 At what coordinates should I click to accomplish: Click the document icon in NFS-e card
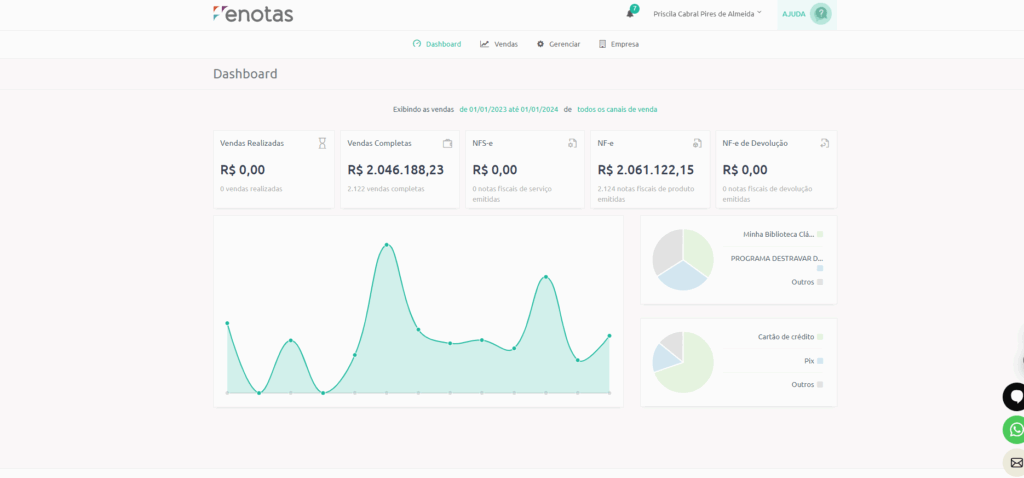(x=572, y=143)
